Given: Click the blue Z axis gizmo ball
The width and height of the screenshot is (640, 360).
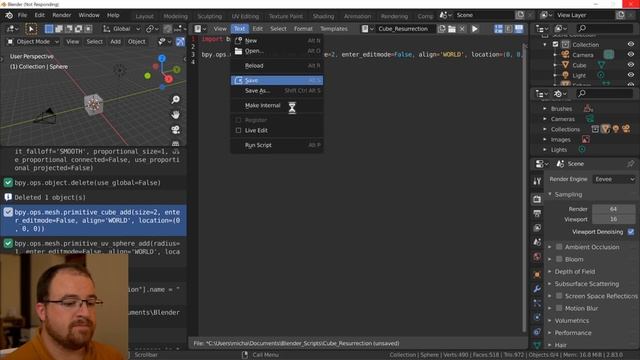Looking at the screenshot, I should tap(162, 59).
